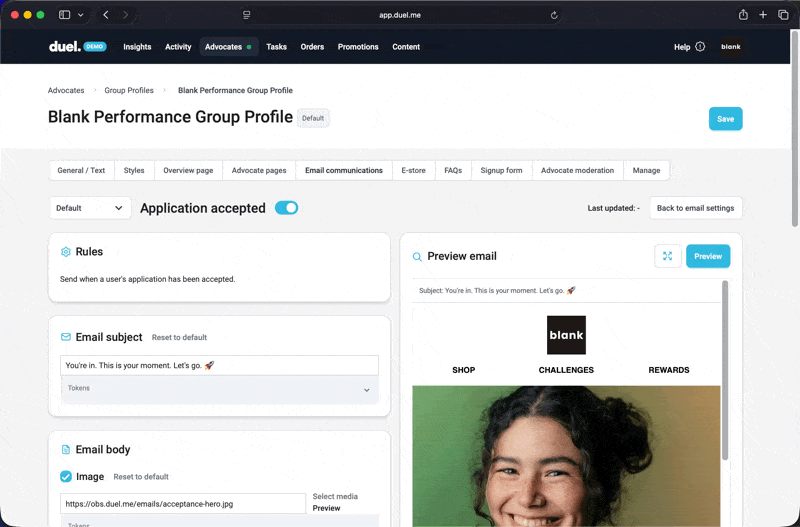Click the Safari sidebar toggle icon
The height and width of the screenshot is (527, 800).
[65, 15]
